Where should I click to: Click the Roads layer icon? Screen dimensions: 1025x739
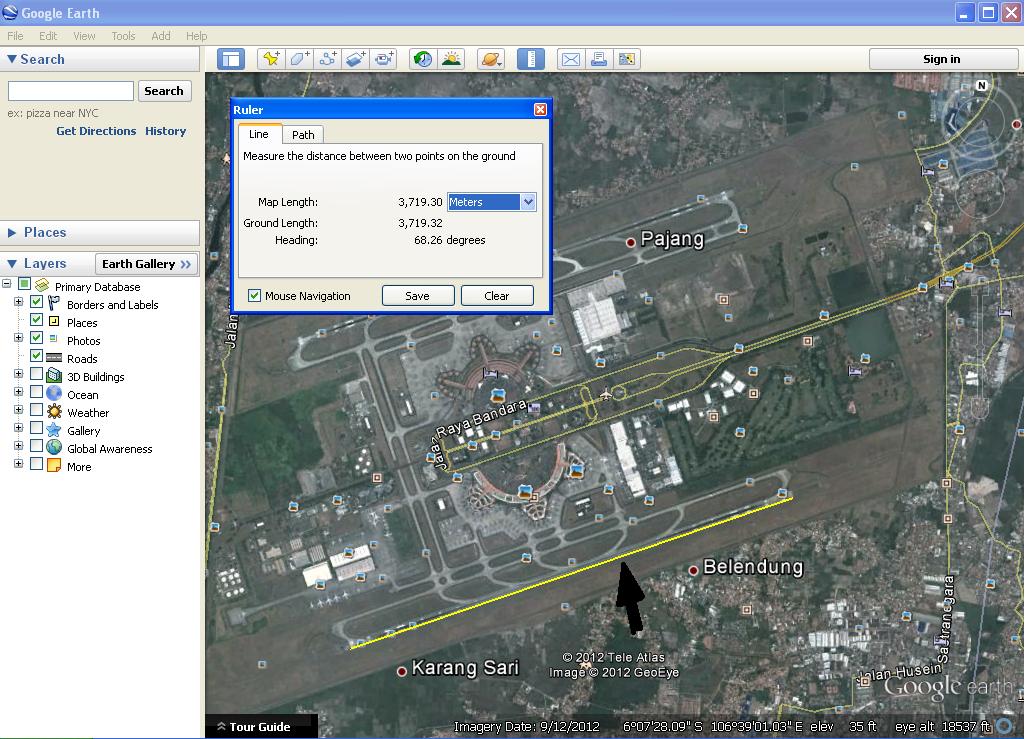[x=54, y=358]
